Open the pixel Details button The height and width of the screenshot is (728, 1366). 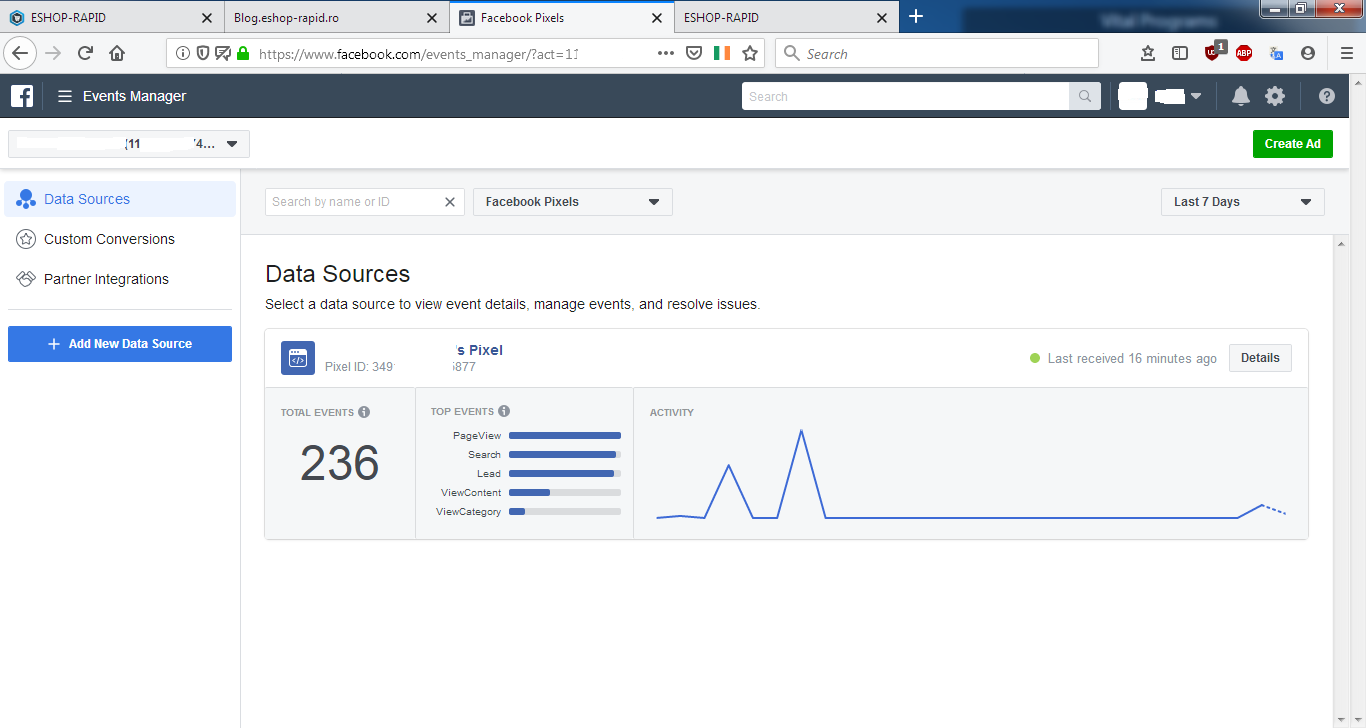tap(1260, 358)
